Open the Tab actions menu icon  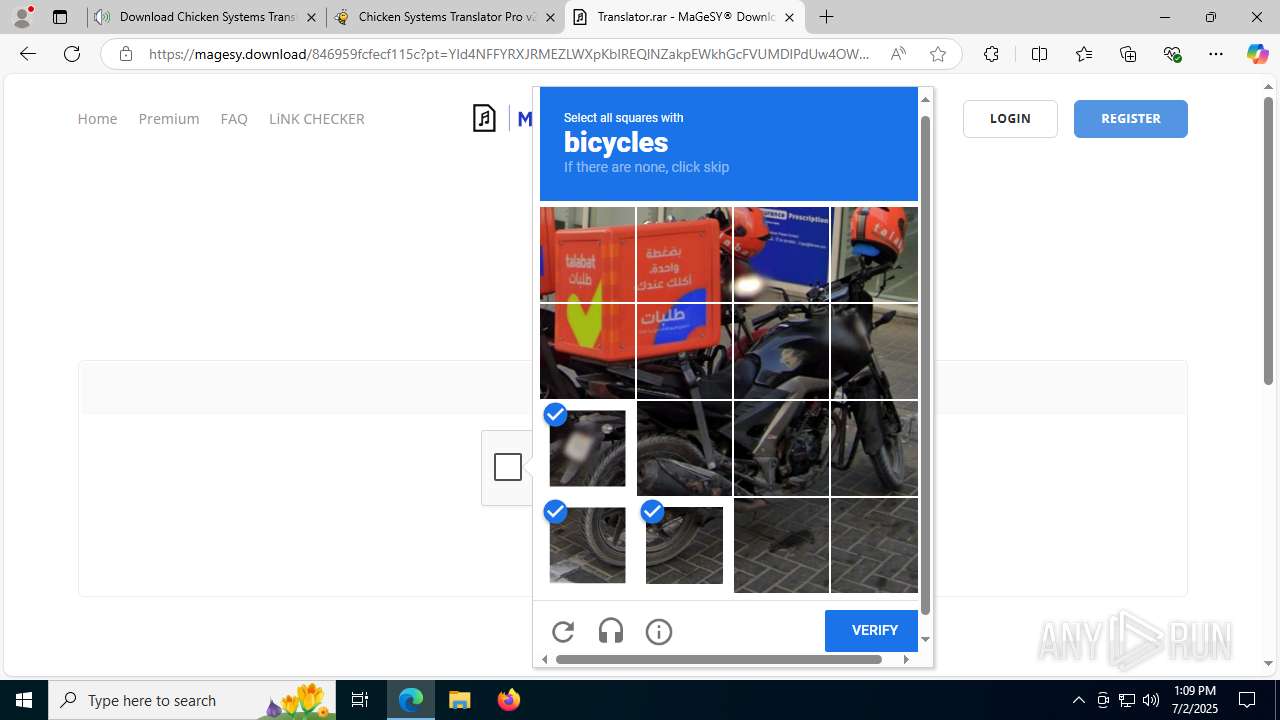point(60,17)
